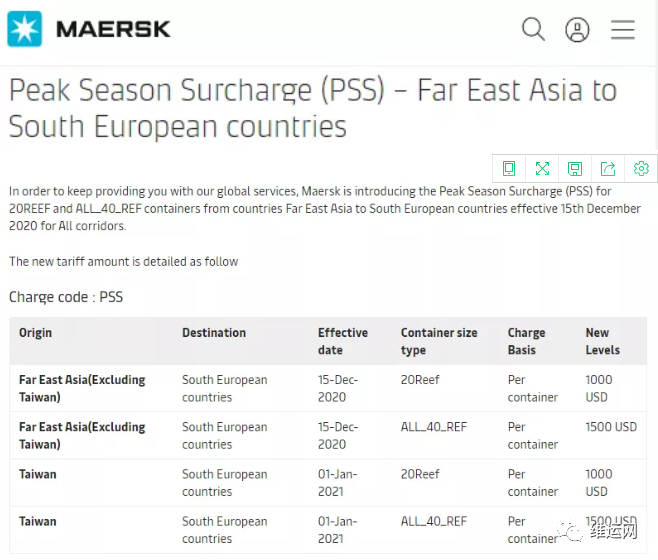Click the New Levels column header
658x560 pixels.
(x=603, y=341)
